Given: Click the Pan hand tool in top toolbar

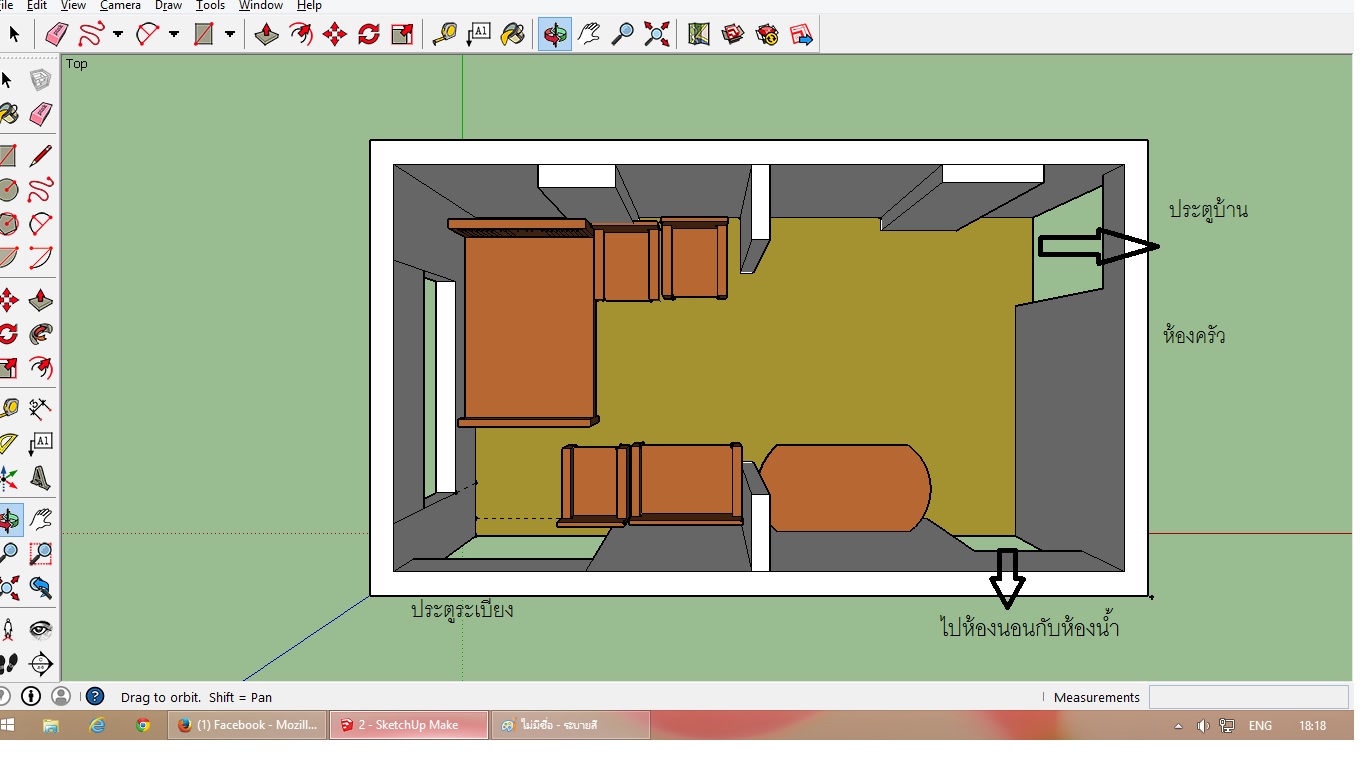Looking at the screenshot, I should pos(589,35).
